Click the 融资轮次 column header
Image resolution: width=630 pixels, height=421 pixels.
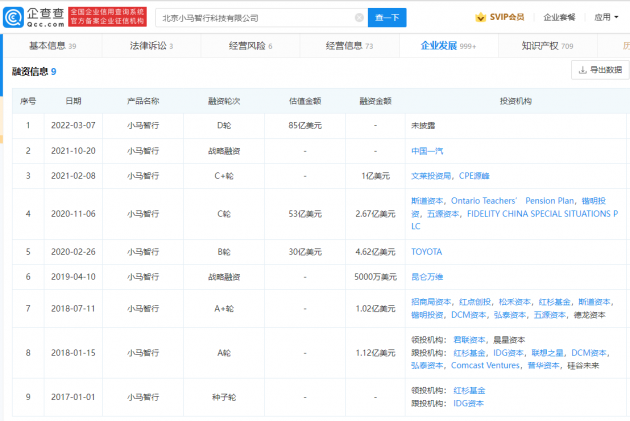(224, 101)
